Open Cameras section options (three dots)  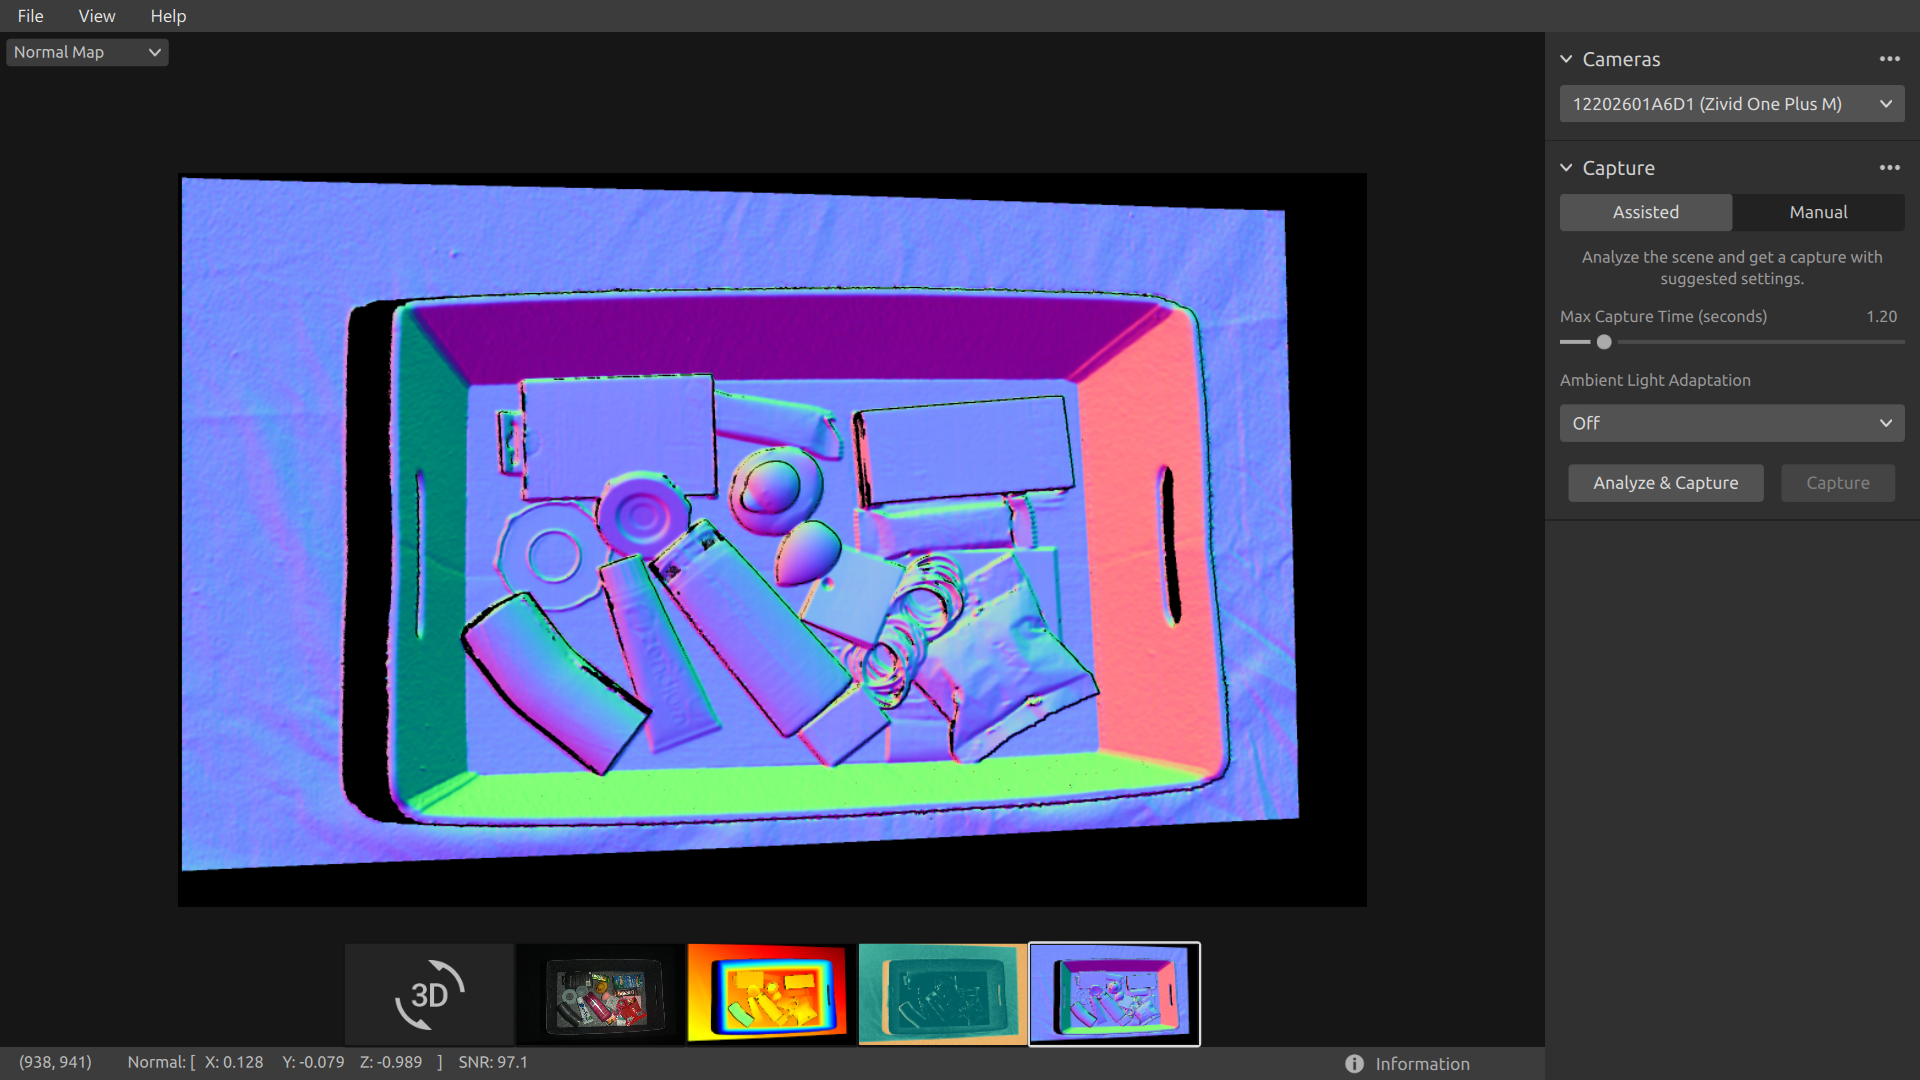[1889, 59]
